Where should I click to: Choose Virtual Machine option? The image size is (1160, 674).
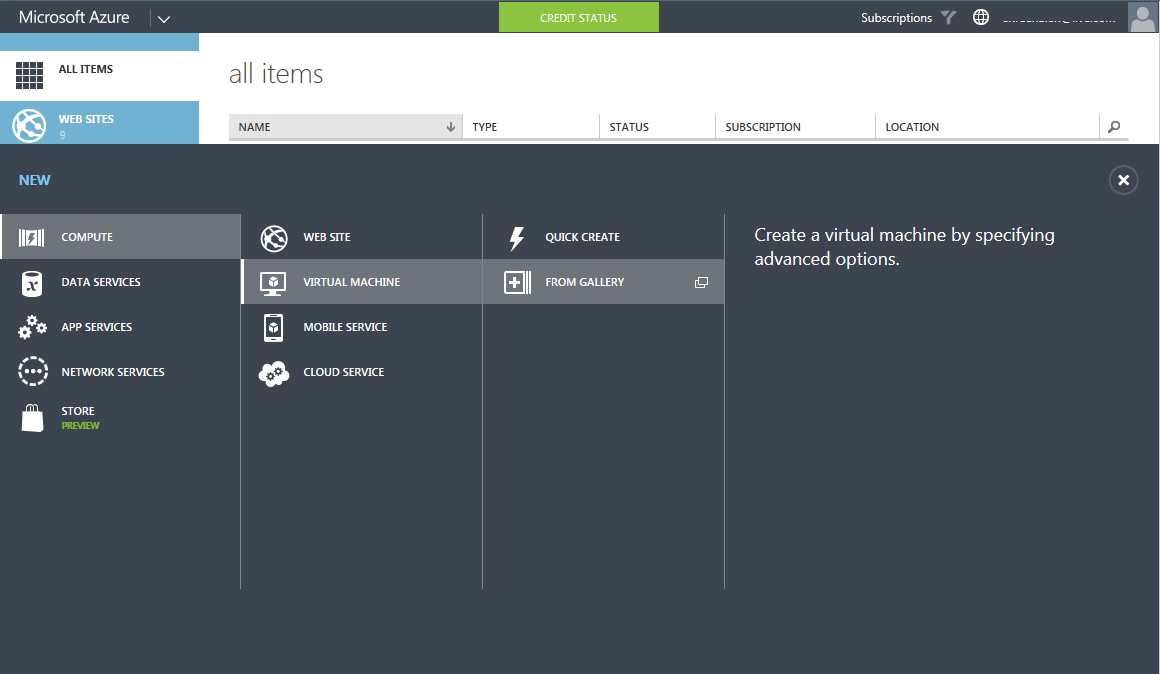pos(362,282)
